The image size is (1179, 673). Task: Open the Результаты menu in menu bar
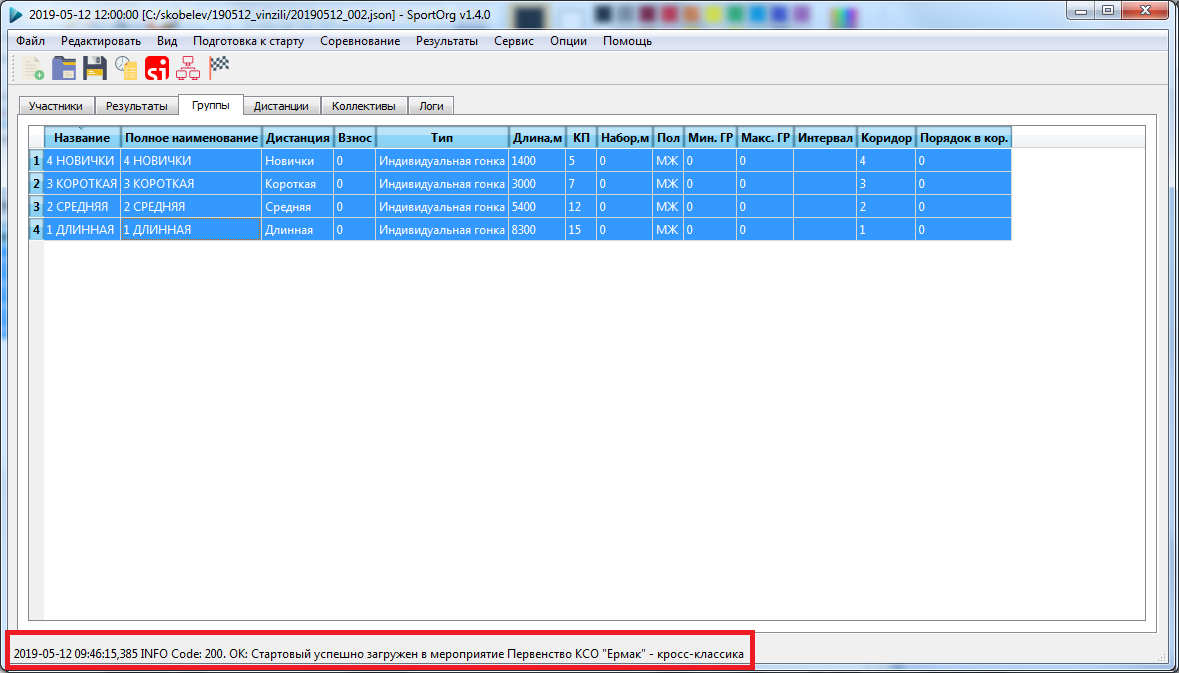[x=447, y=41]
